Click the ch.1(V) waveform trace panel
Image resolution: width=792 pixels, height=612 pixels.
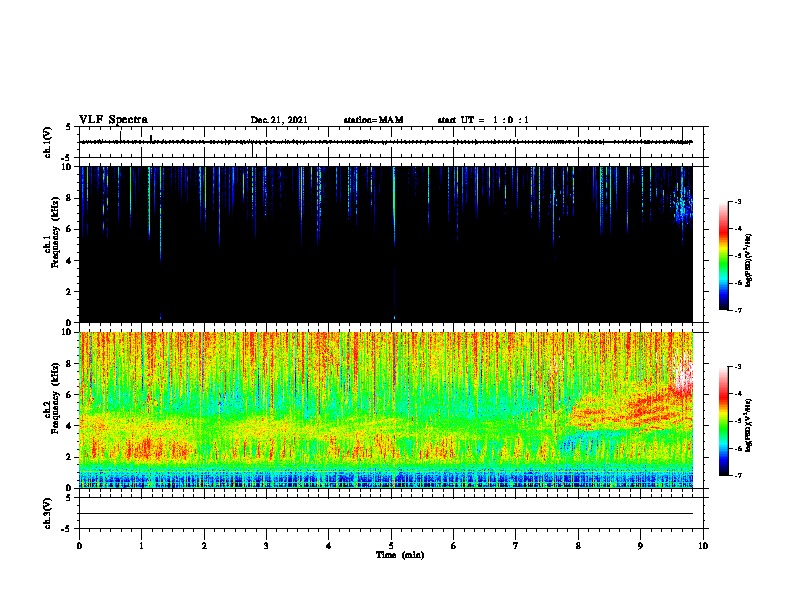[x=391, y=142]
